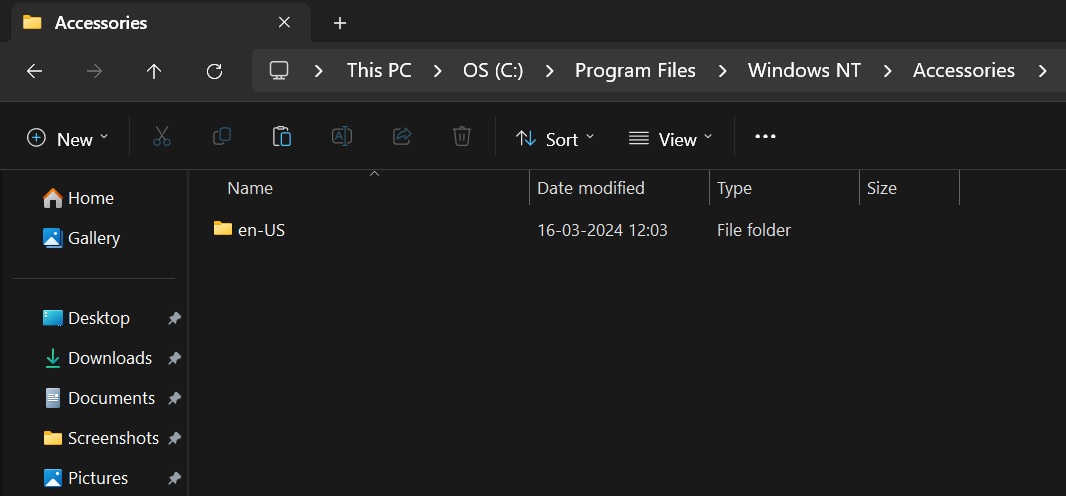The image size is (1066, 496).
Task: Select the en-US folder
Action: click(x=261, y=230)
